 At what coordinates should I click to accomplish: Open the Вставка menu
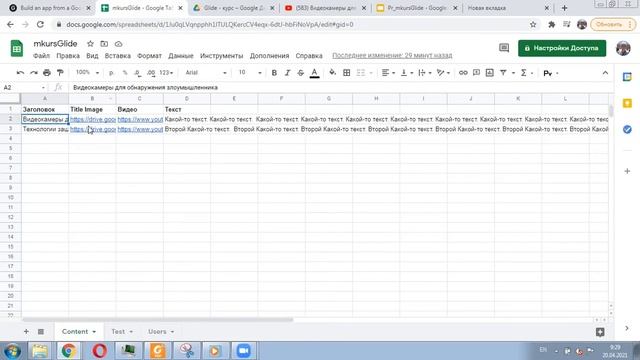(118, 56)
